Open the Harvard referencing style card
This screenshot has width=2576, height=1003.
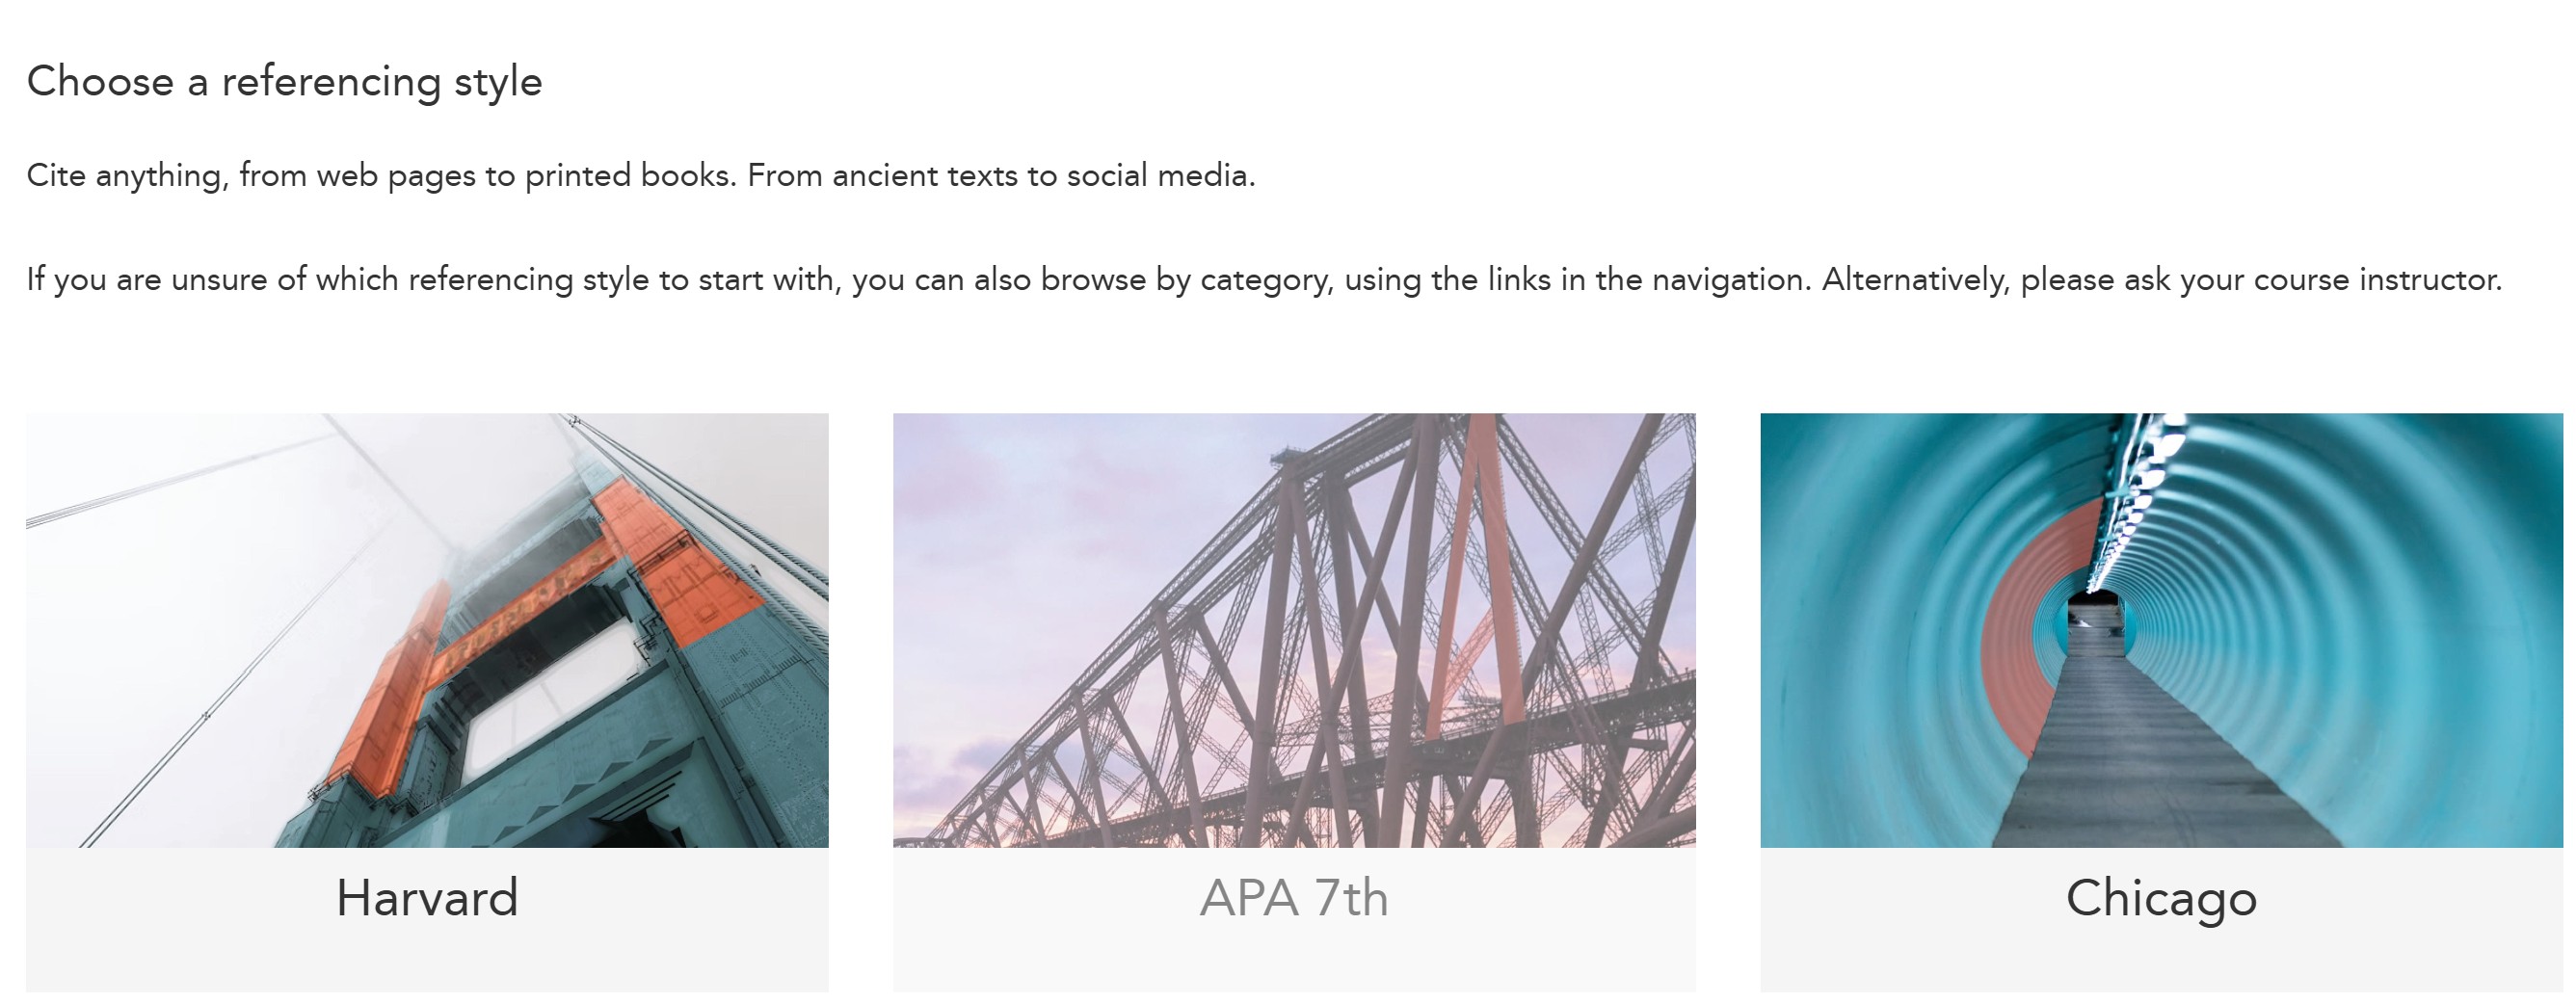tap(427, 702)
